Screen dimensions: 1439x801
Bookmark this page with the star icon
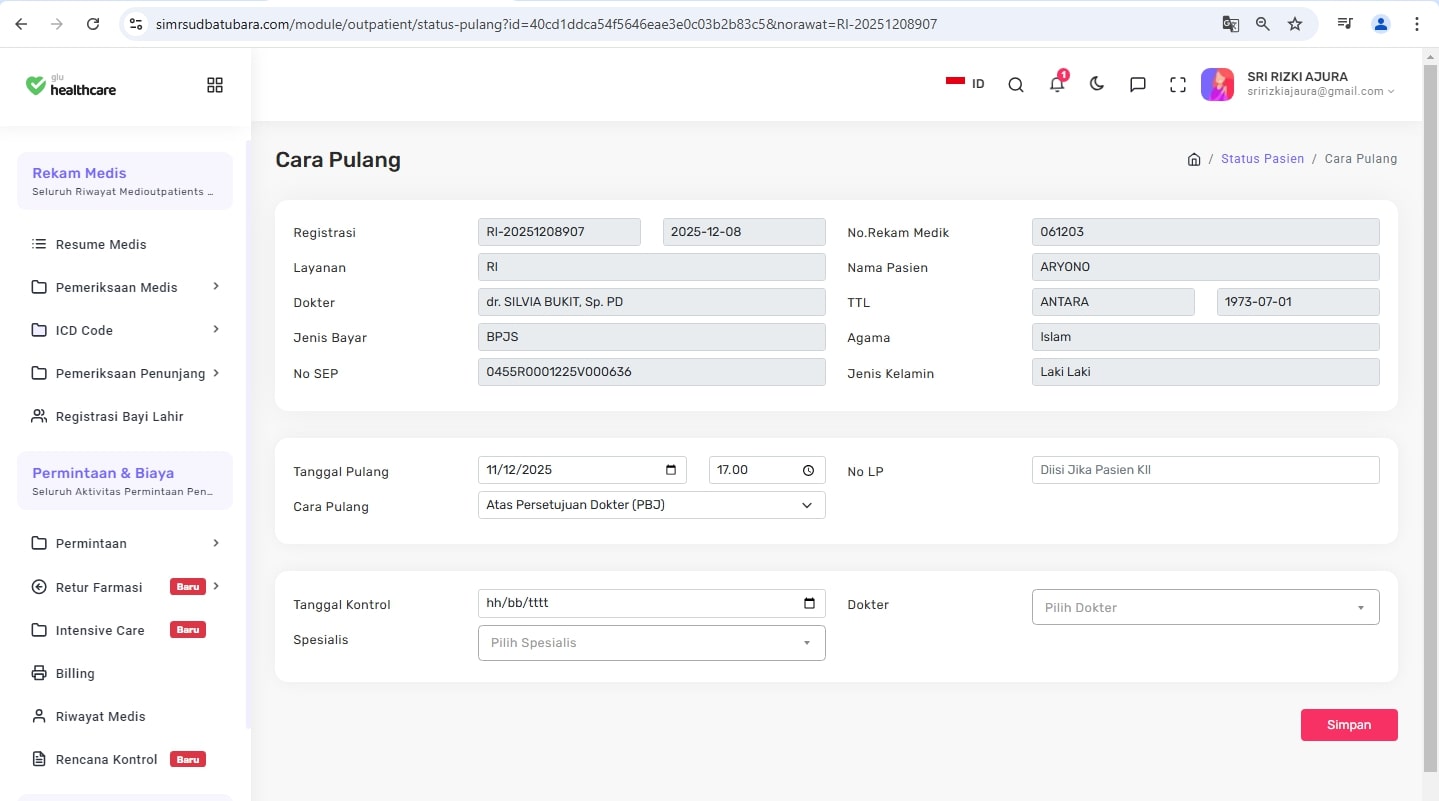[x=1295, y=24]
